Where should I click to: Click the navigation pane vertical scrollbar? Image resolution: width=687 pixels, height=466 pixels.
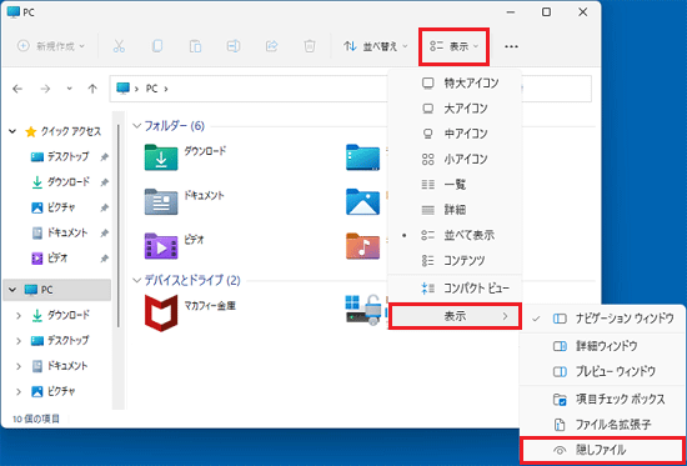point(117,226)
